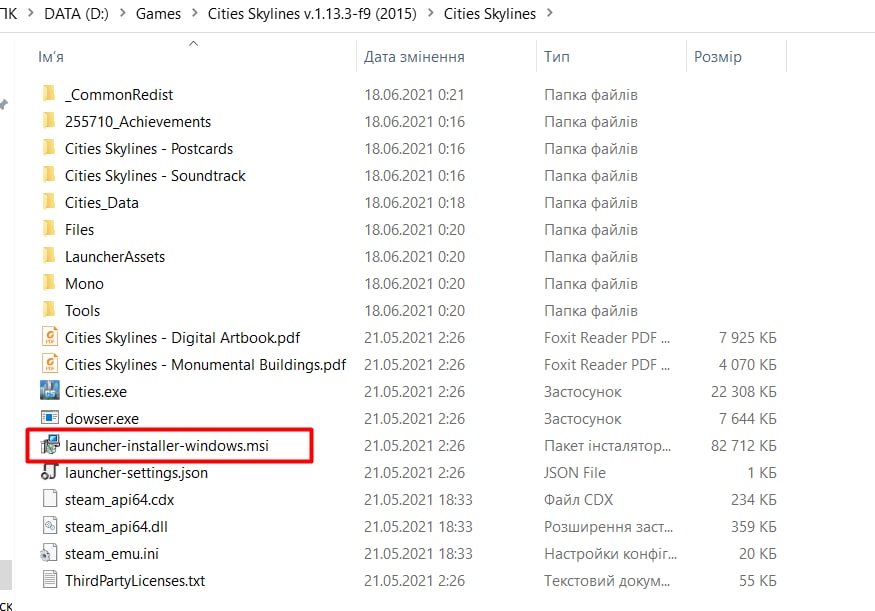The width and height of the screenshot is (875, 611).
Task: Select the 255710_Achievements folder icon
Action: 49,120
